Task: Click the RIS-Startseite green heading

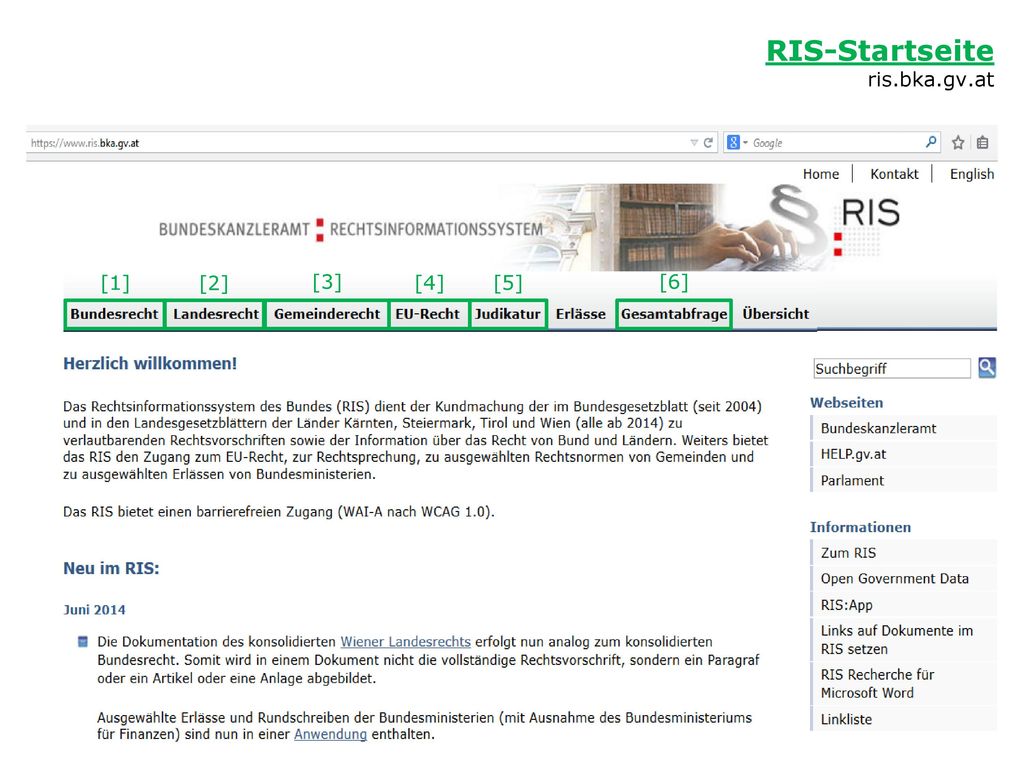Action: [x=880, y=51]
